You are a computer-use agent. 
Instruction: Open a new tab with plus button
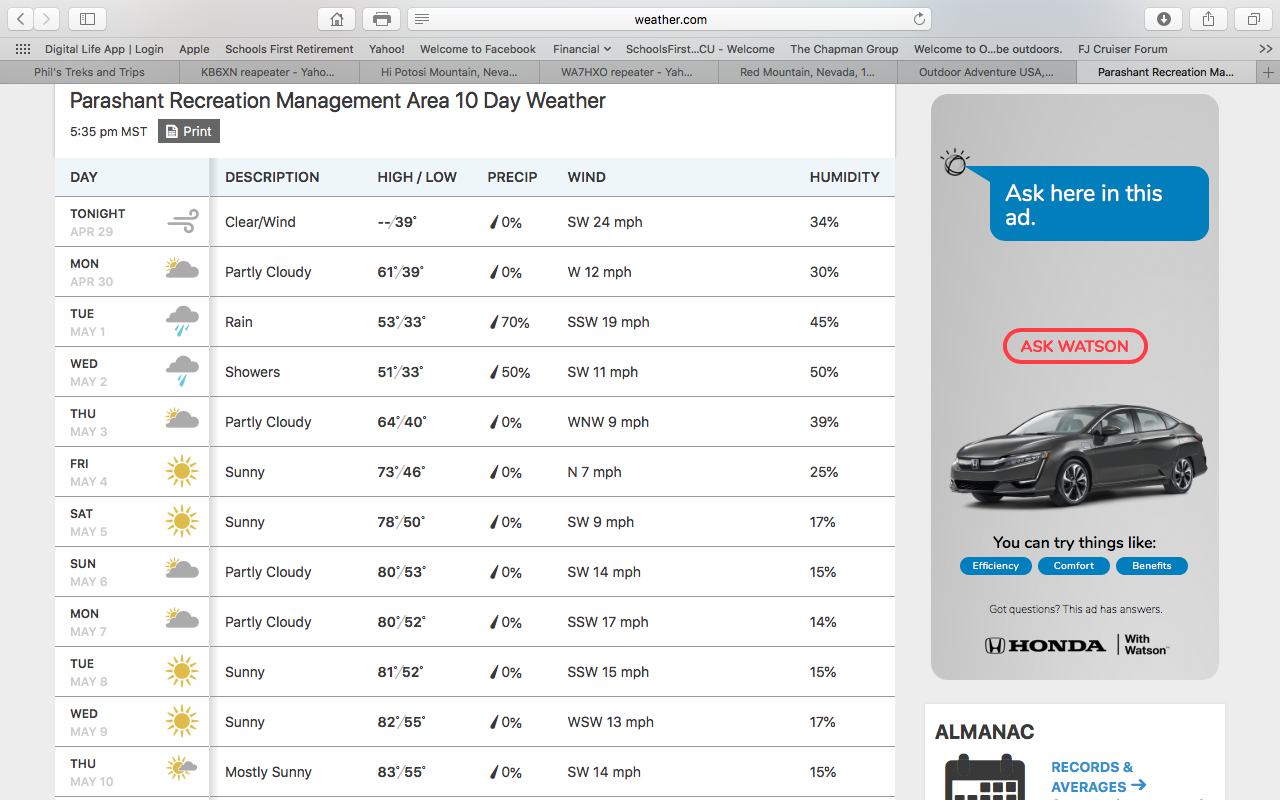click(x=1268, y=72)
